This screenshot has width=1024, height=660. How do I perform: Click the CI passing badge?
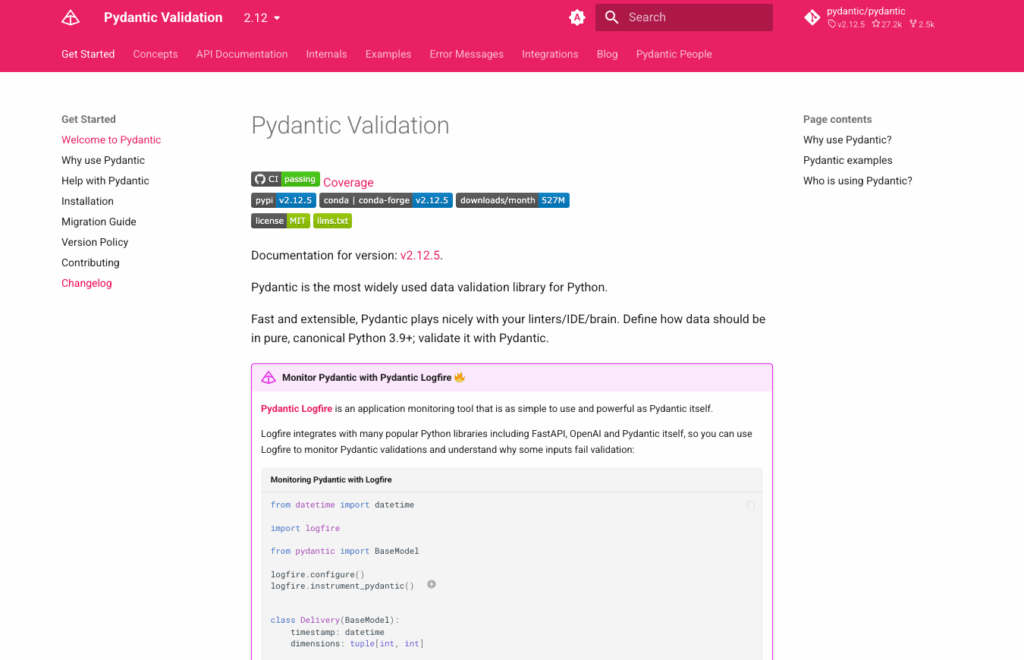[x=285, y=179]
